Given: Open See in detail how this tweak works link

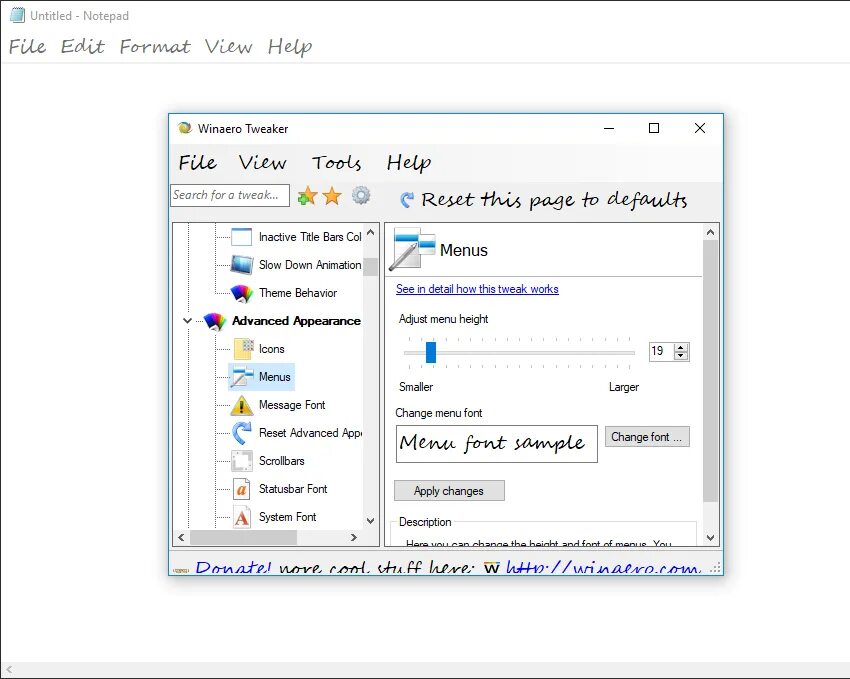Looking at the screenshot, I should tap(477, 289).
